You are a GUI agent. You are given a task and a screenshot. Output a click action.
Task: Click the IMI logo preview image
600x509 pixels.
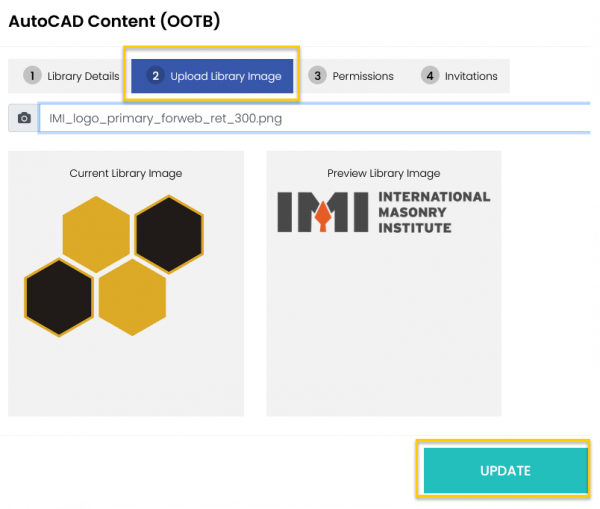pyautogui.click(x=384, y=212)
